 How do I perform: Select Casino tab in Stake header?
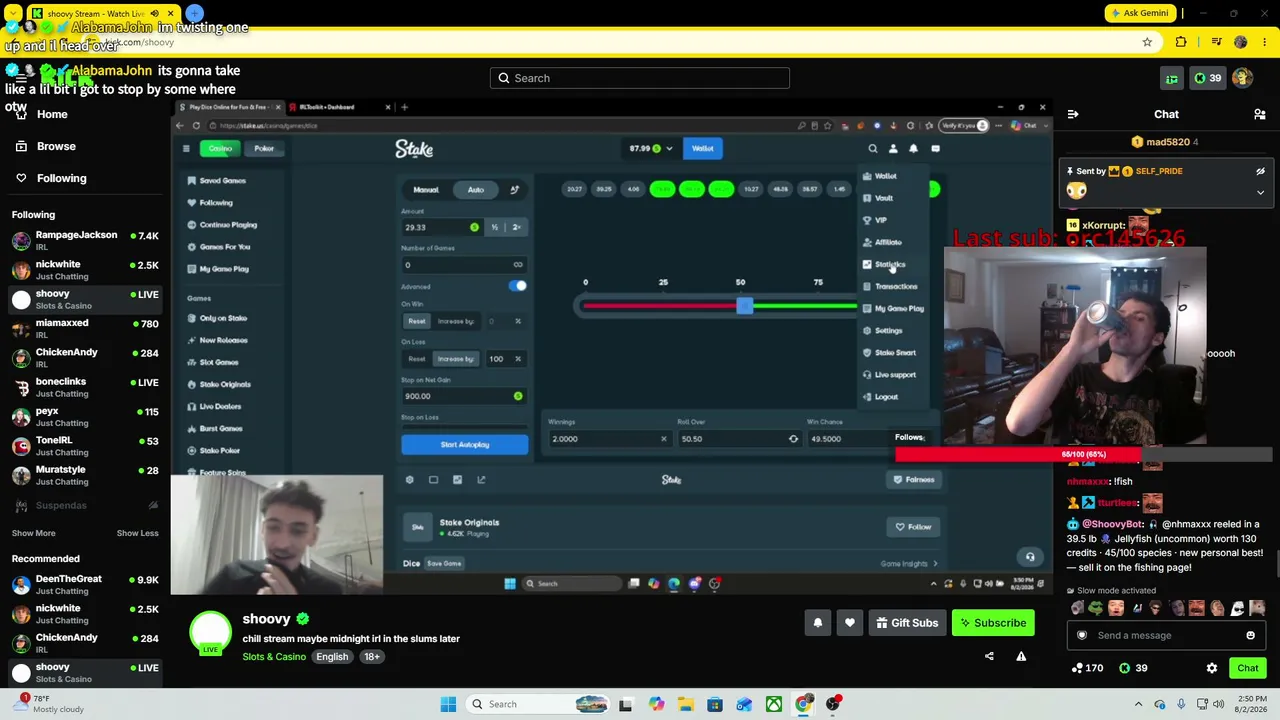point(220,148)
